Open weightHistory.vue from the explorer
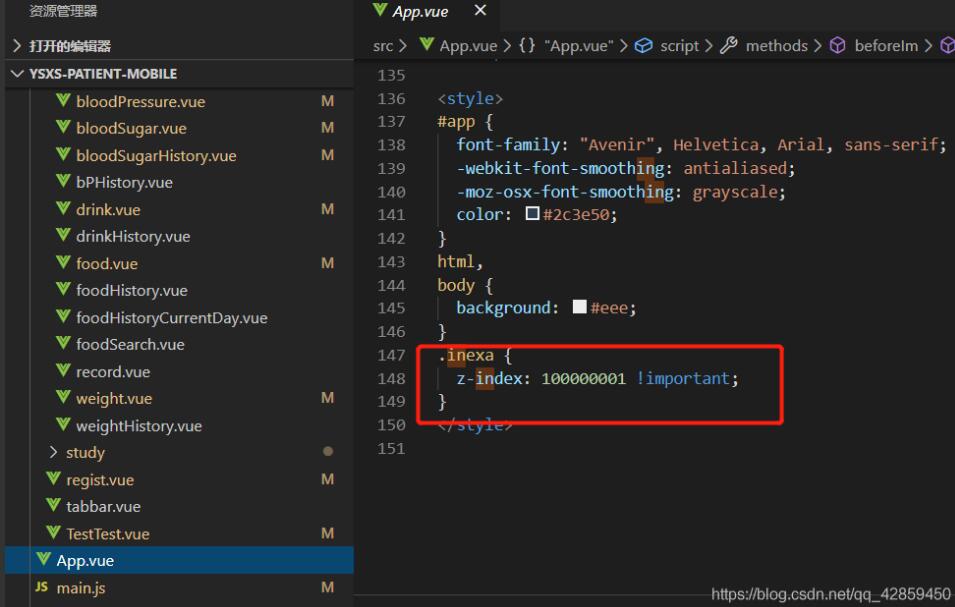Screen dimensions: 955x607 pos(138,426)
